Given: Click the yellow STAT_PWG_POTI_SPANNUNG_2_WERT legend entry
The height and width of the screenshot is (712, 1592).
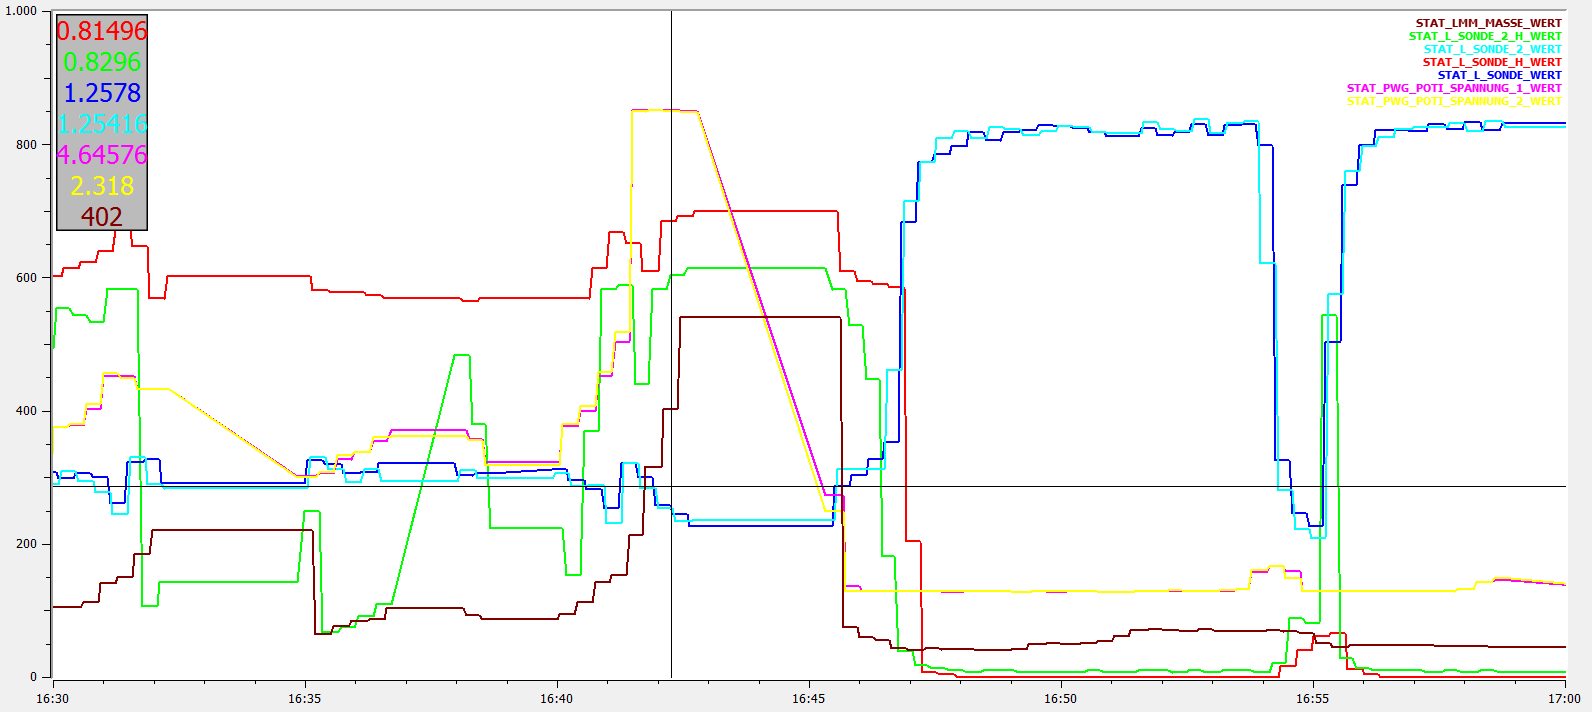Looking at the screenshot, I should (x=1453, y=101).
